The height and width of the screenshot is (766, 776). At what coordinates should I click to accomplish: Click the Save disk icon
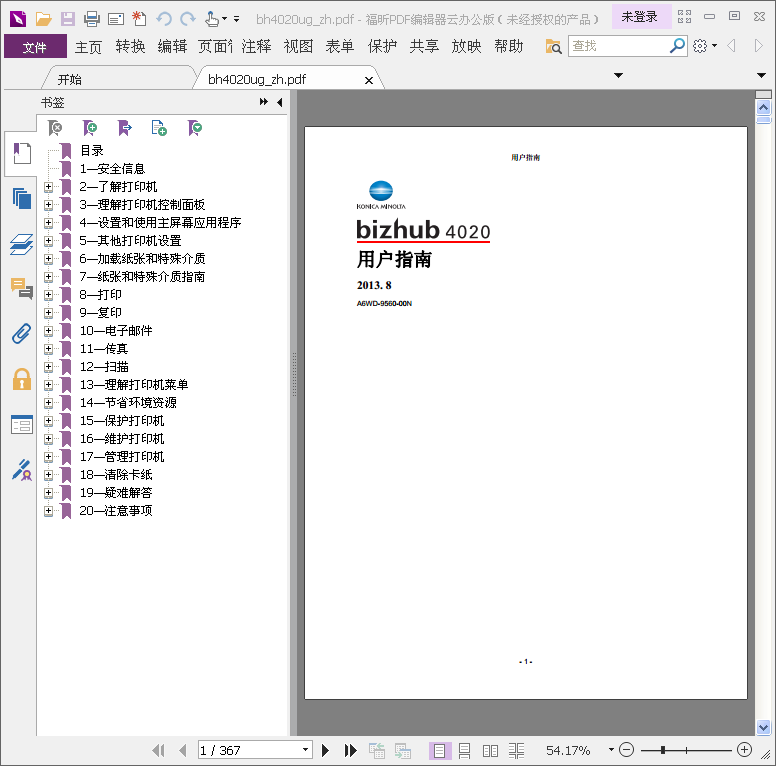click(68, 19)
